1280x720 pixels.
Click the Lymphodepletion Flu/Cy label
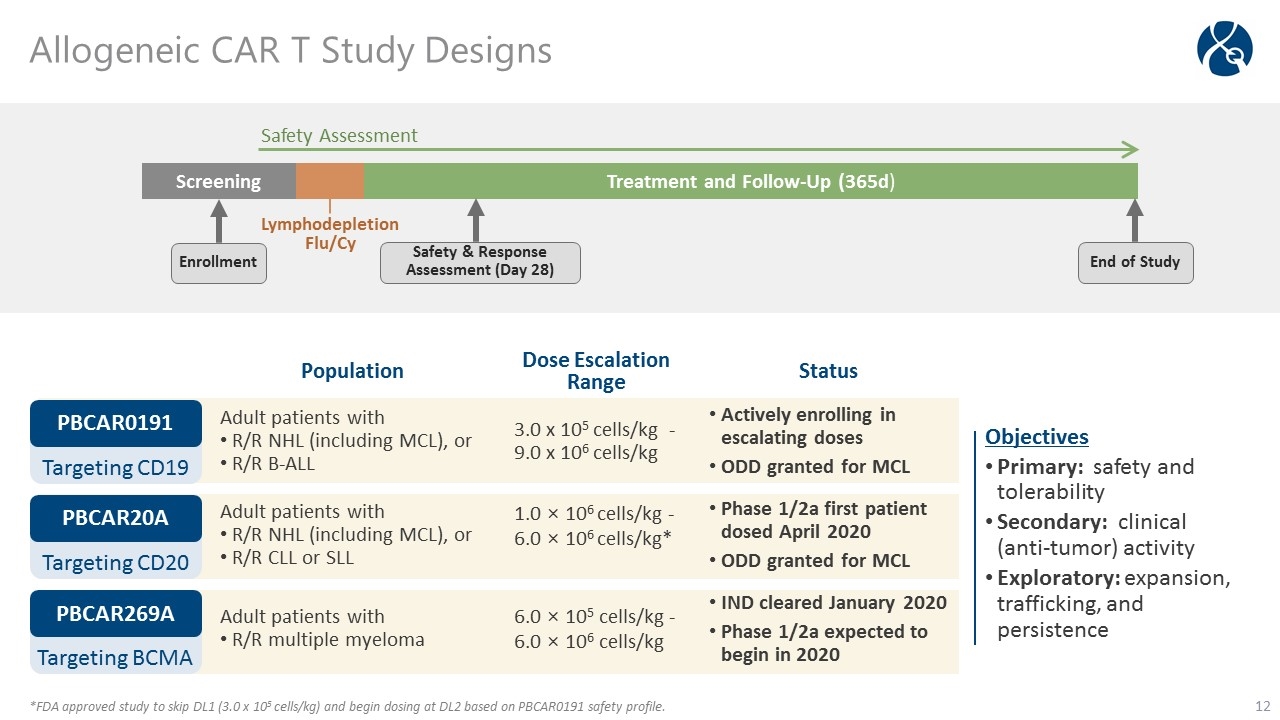(x=330, y=233)
